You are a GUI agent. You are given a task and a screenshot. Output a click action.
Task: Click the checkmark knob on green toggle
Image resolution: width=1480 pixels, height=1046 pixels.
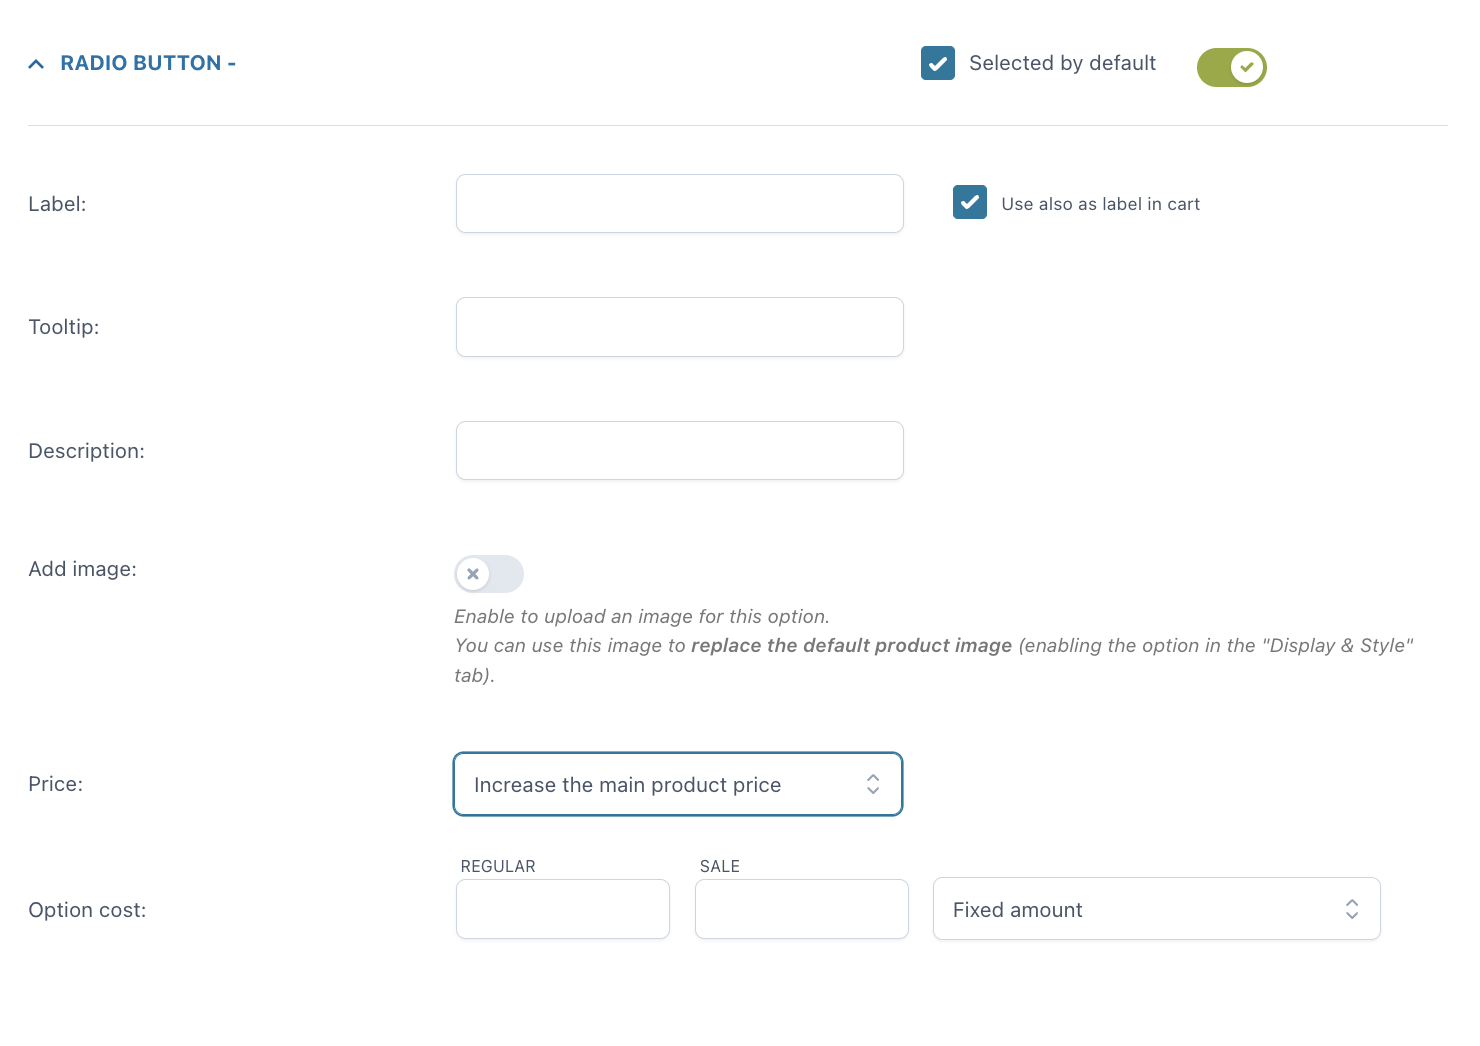(1247, 67)
